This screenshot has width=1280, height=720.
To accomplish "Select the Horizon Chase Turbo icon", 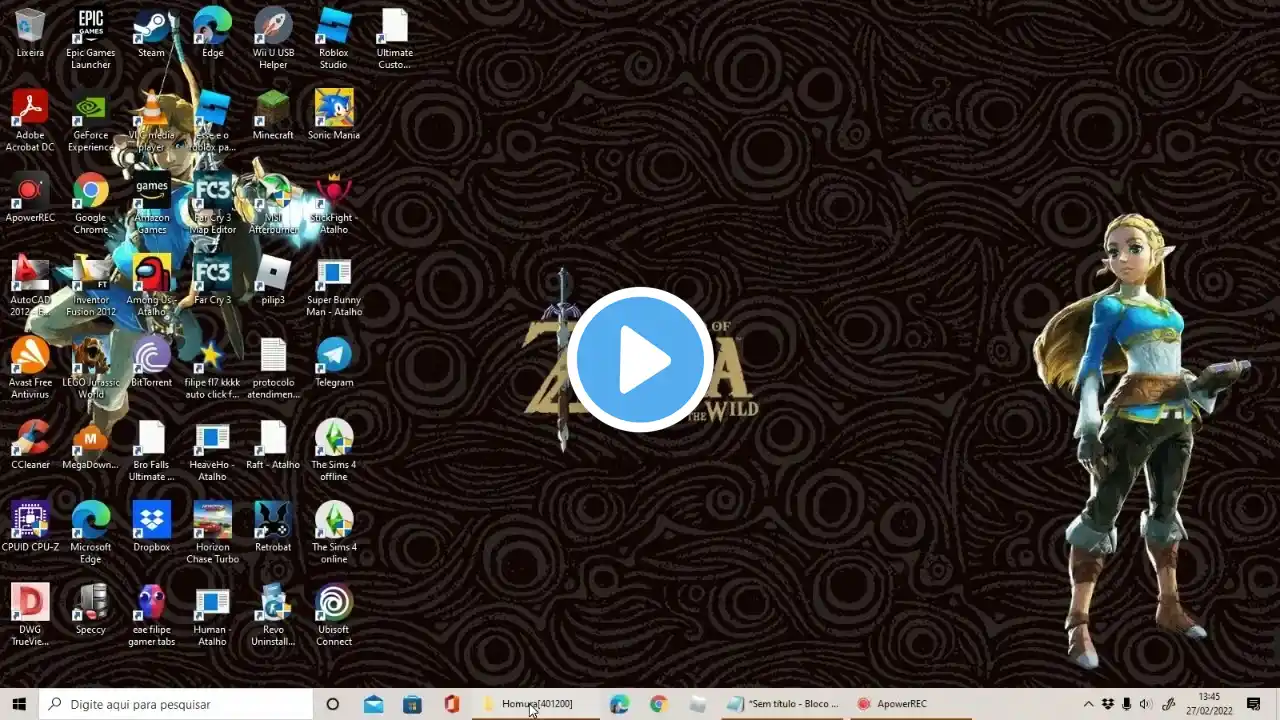I will [212, 533].
